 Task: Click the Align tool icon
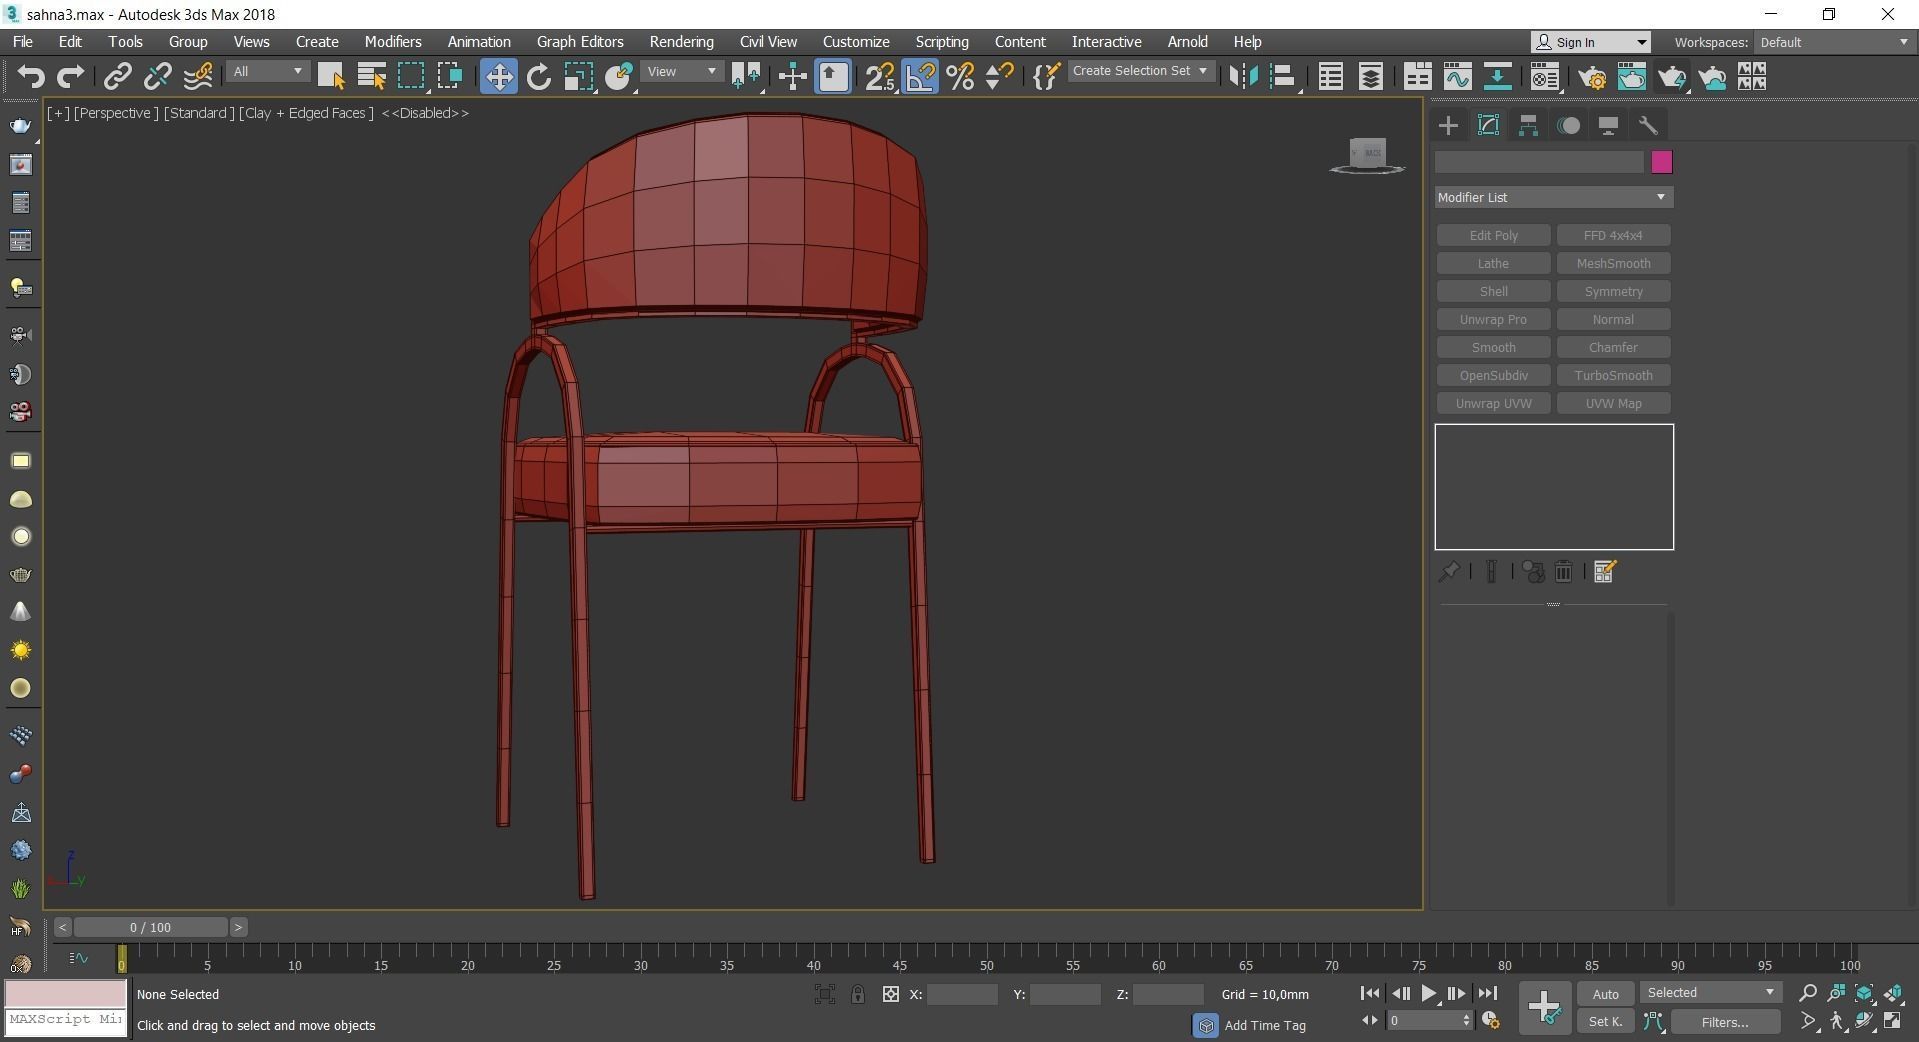click(1283, 77)
